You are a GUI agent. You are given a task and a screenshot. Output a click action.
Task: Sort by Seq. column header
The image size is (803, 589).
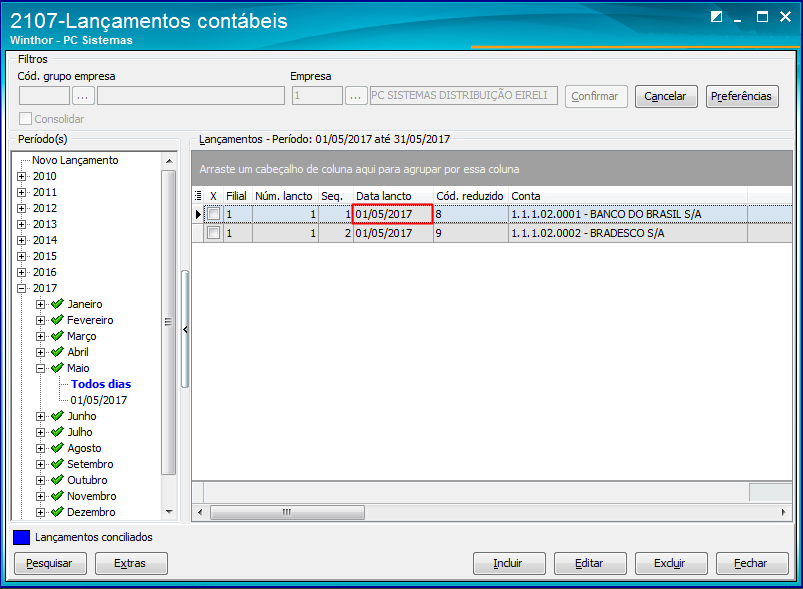pyautogui.click(x=335, y=196)
